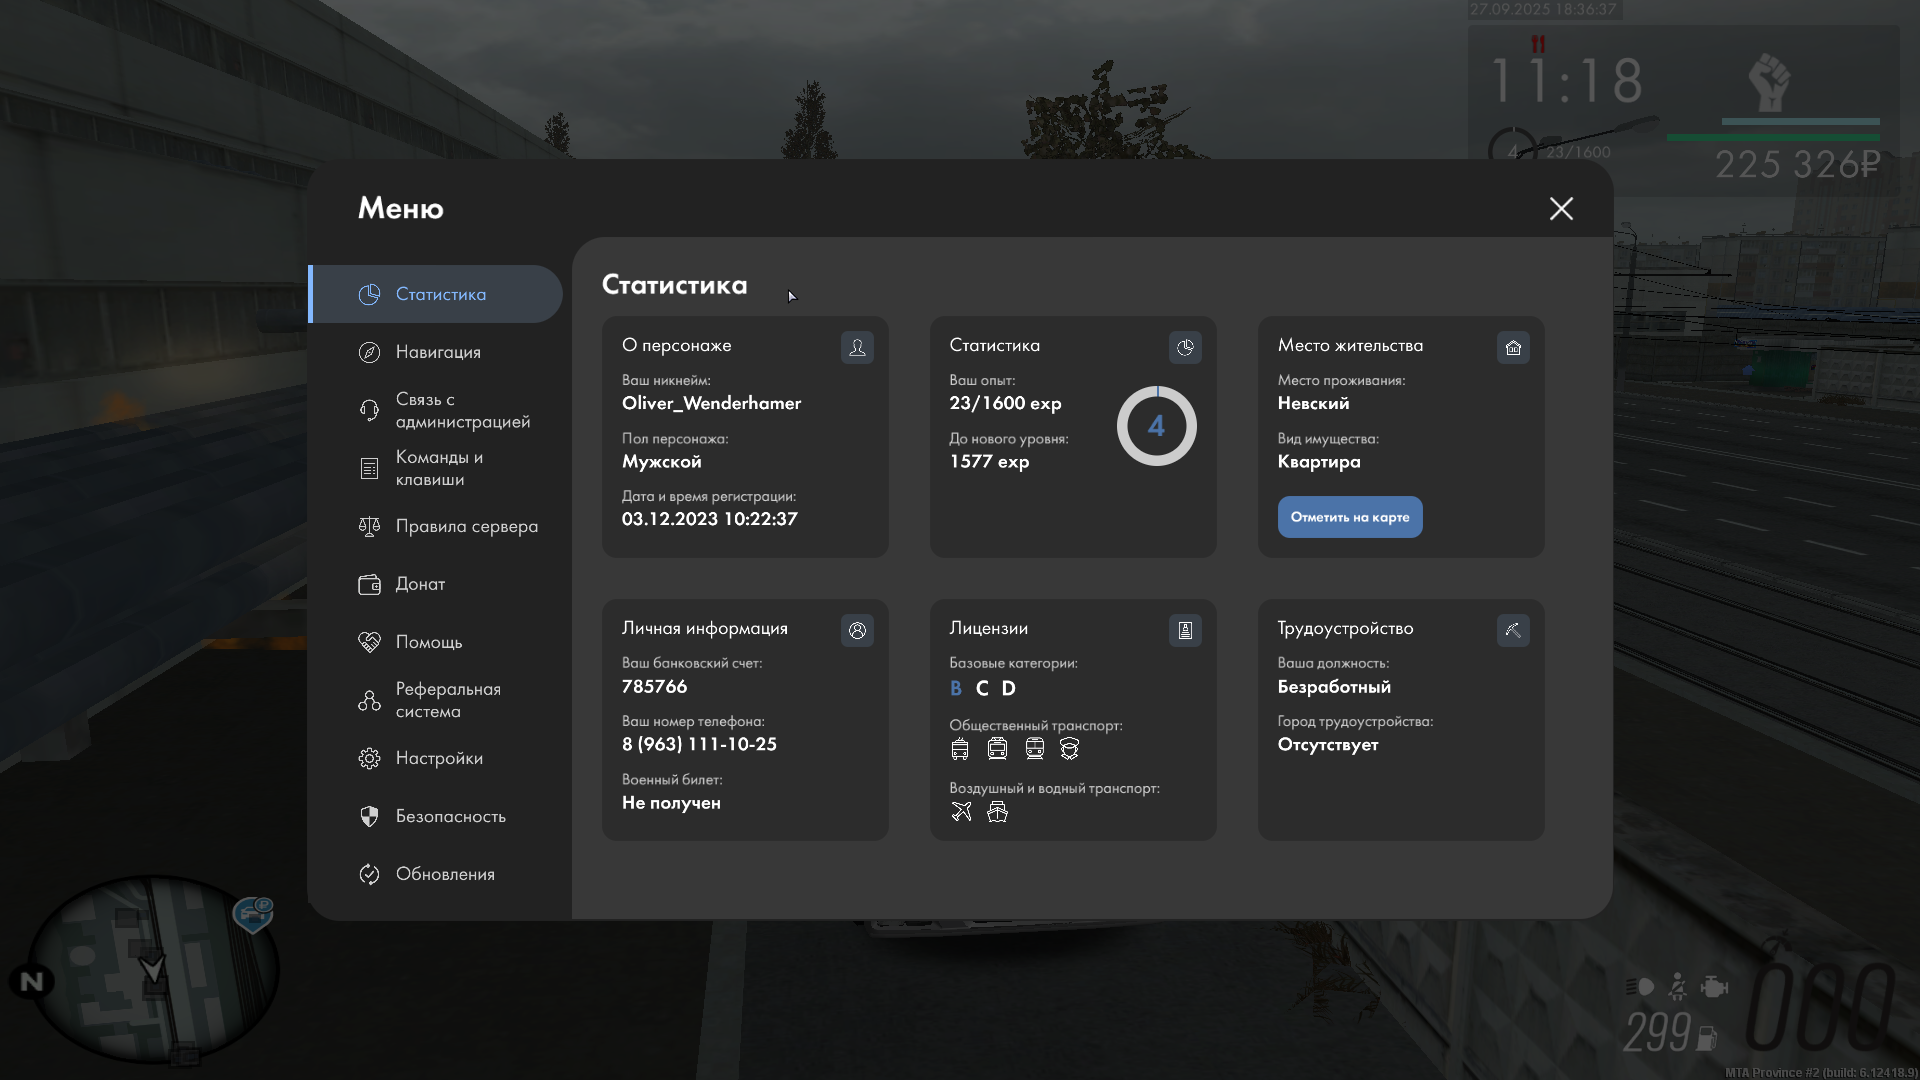
Task: Click the house icon in Место жительства card
Action: pyautogui.click(x=1513, y=347)
